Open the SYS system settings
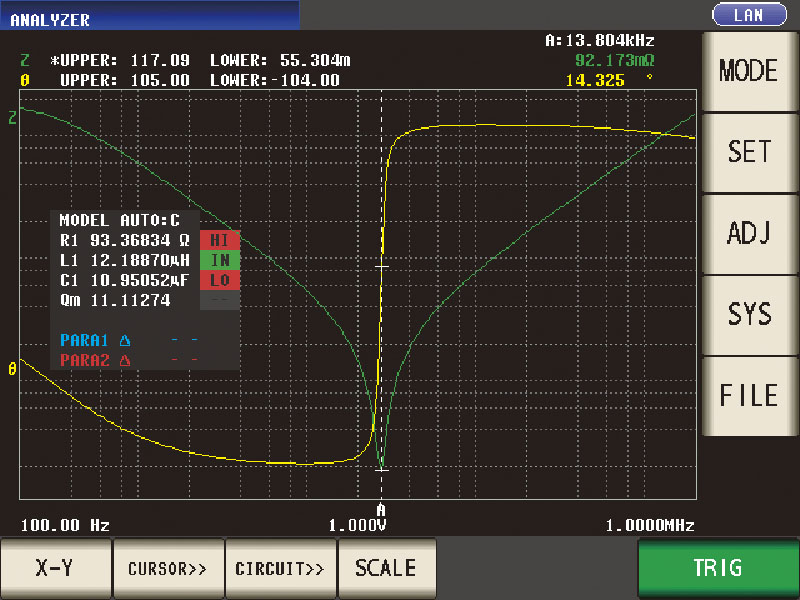 tap(750, 315)
